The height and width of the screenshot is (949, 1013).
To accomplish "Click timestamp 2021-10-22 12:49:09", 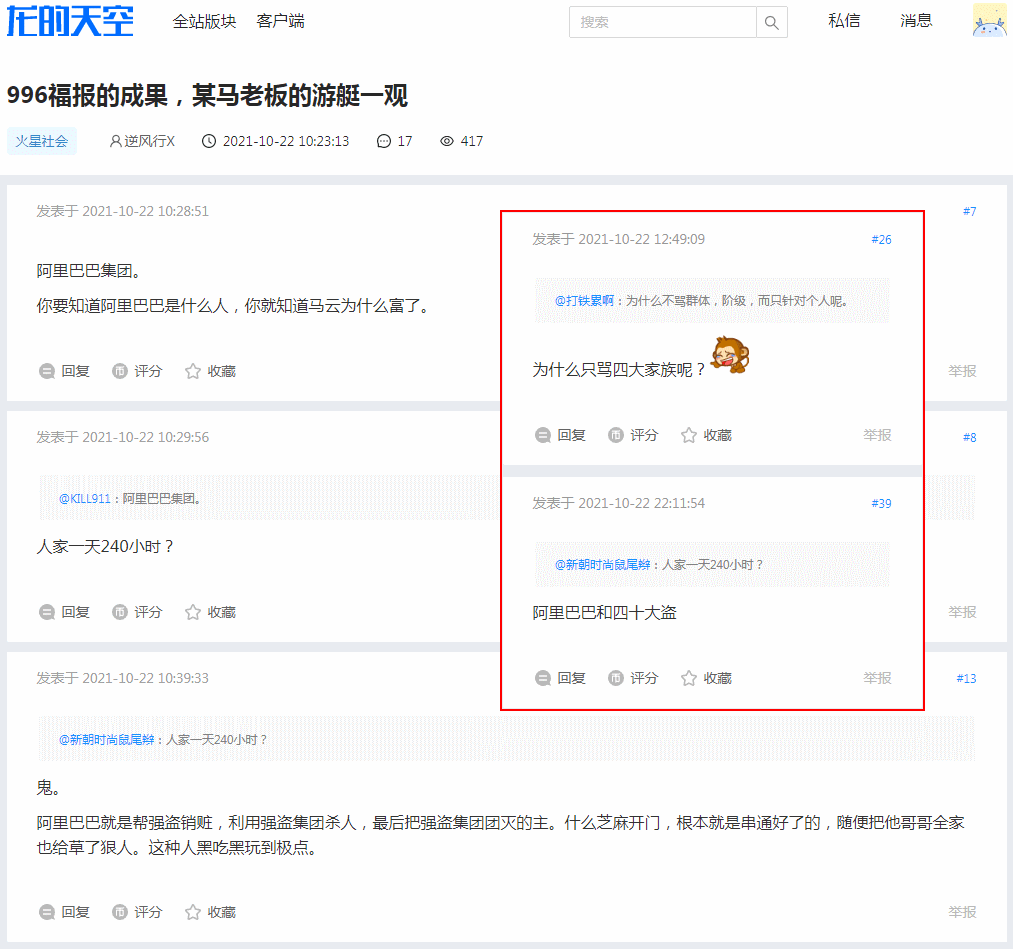I will pos(642,240).
